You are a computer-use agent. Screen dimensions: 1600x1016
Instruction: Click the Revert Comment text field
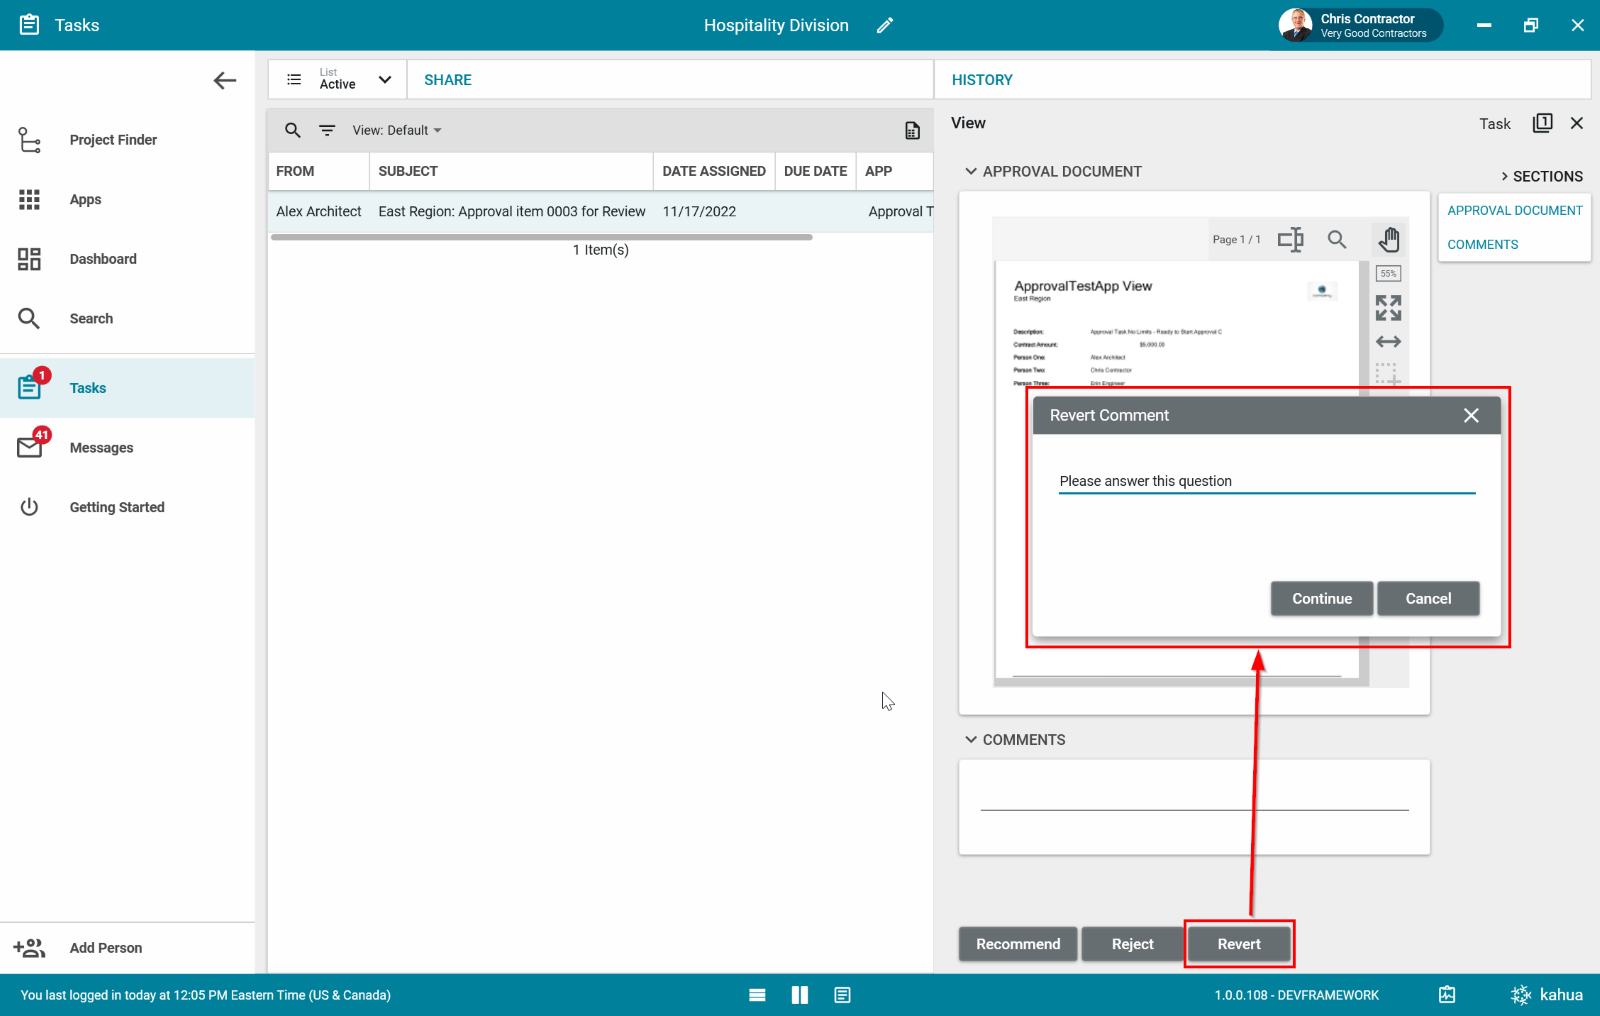tap(1266, 481)
